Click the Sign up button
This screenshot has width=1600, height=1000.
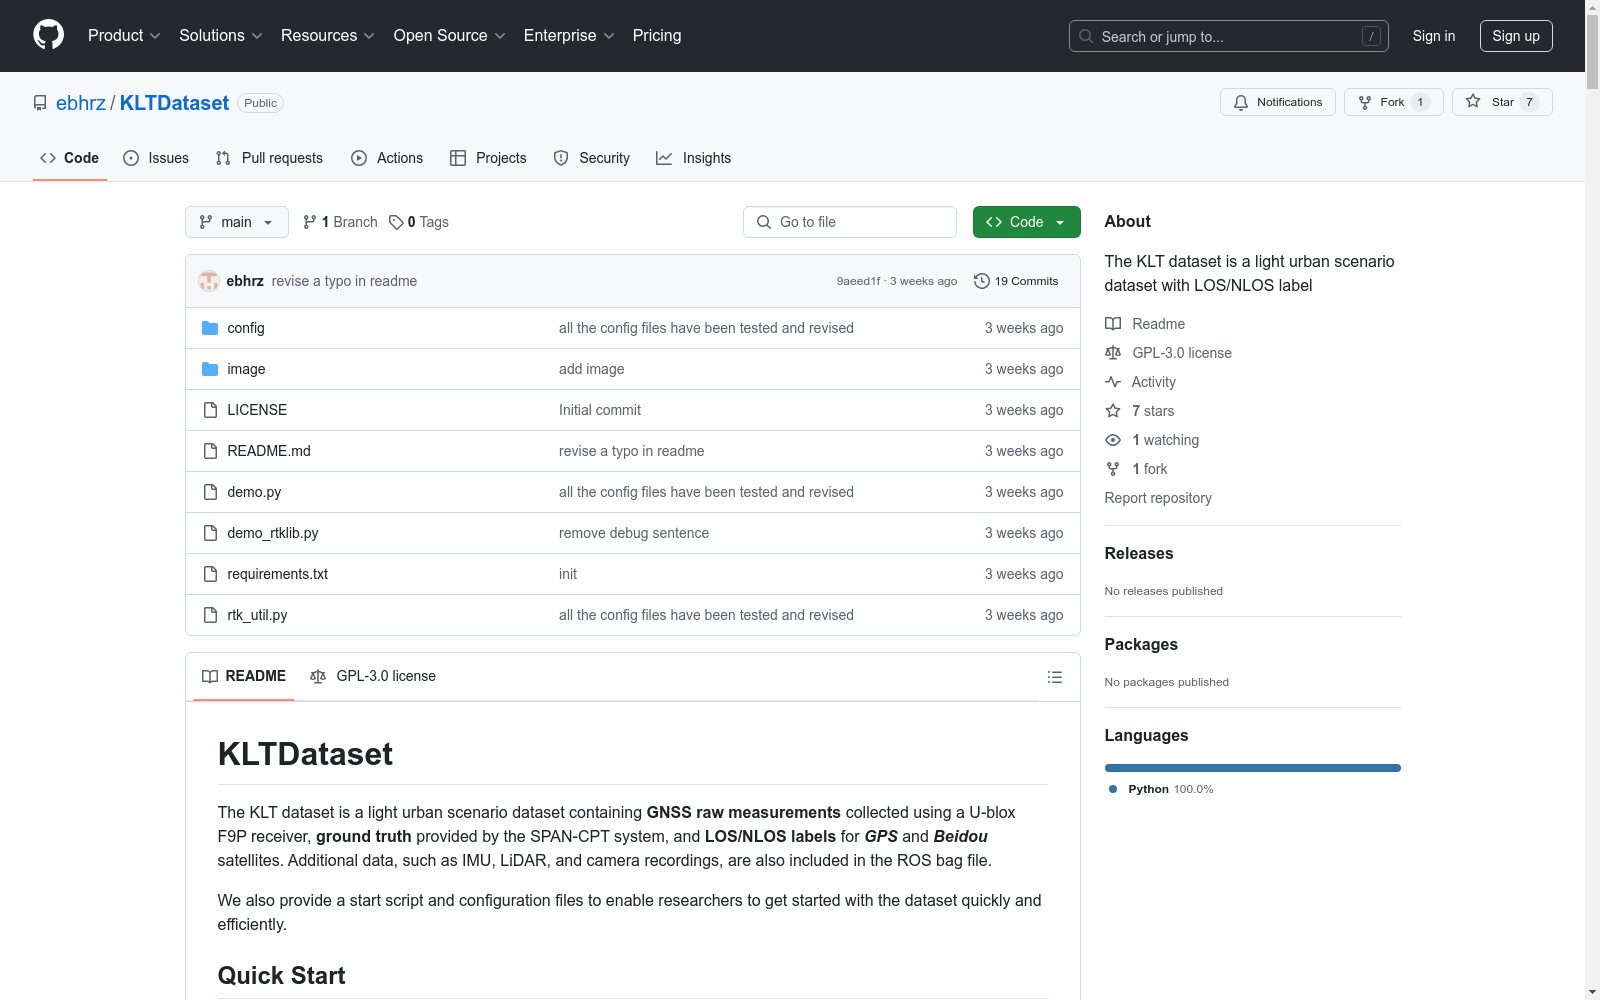[x=1516, y=36]
